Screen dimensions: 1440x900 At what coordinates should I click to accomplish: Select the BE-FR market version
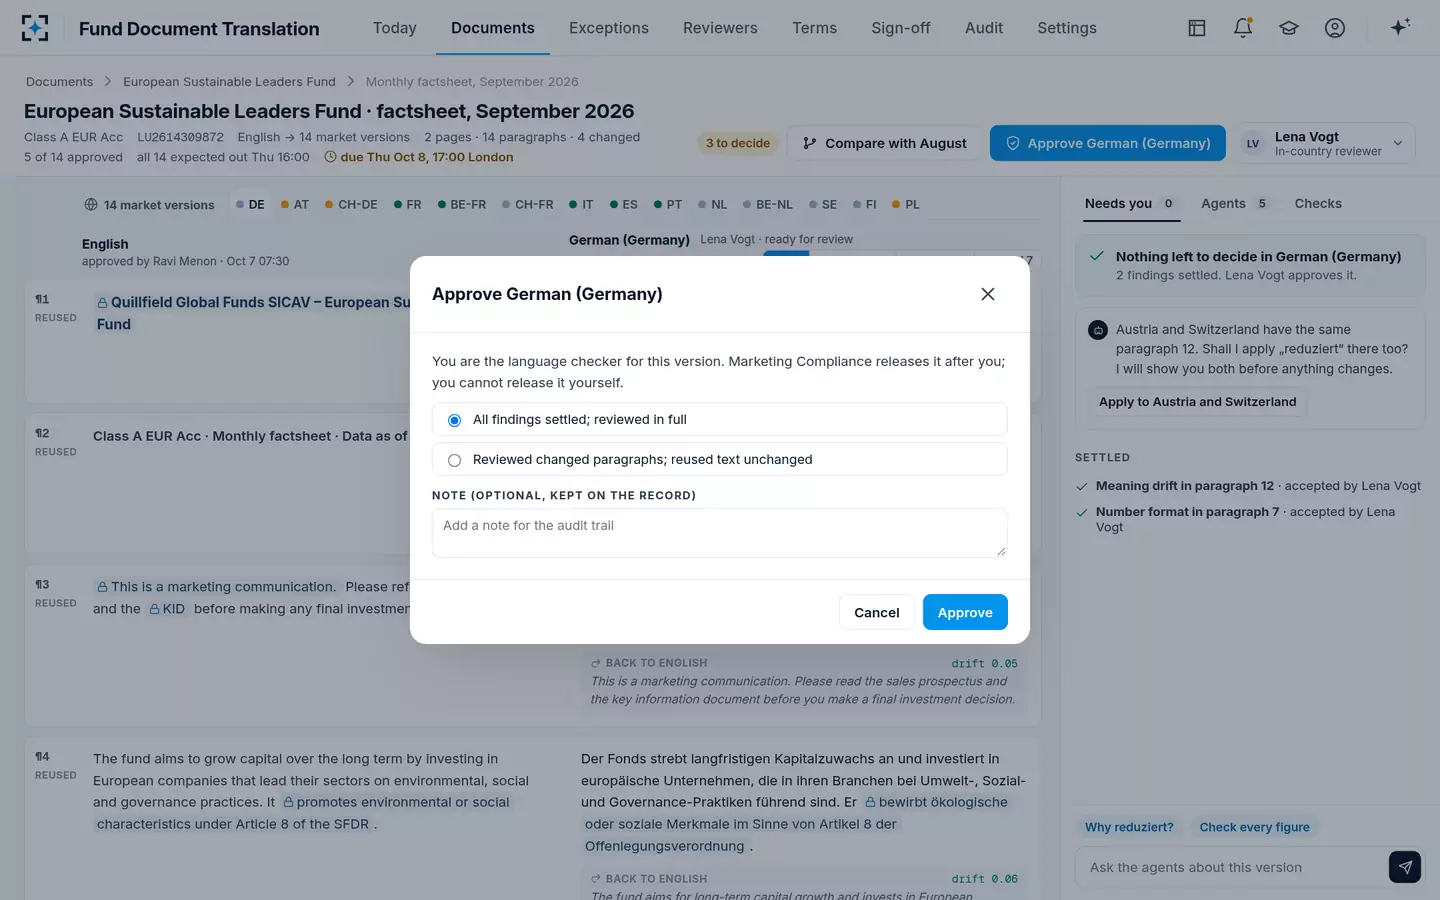pyautogui.click(x=462, y=205)
